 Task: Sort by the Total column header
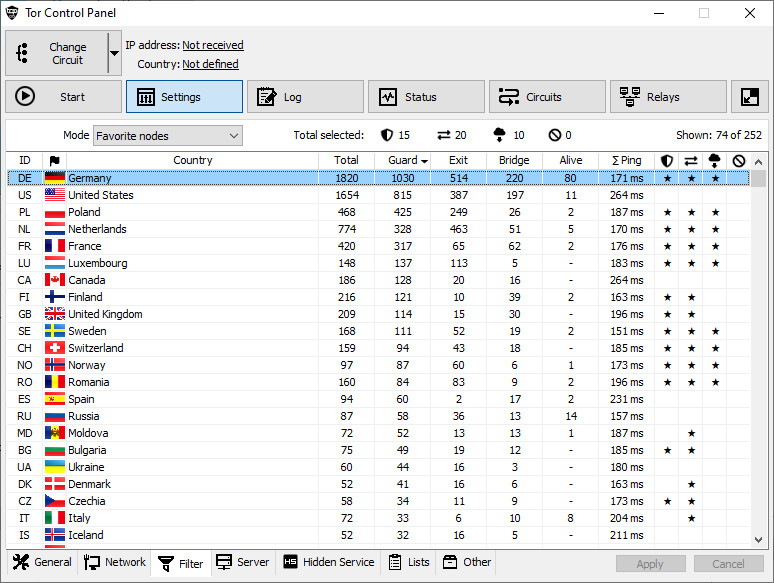(x=346, y=160)
